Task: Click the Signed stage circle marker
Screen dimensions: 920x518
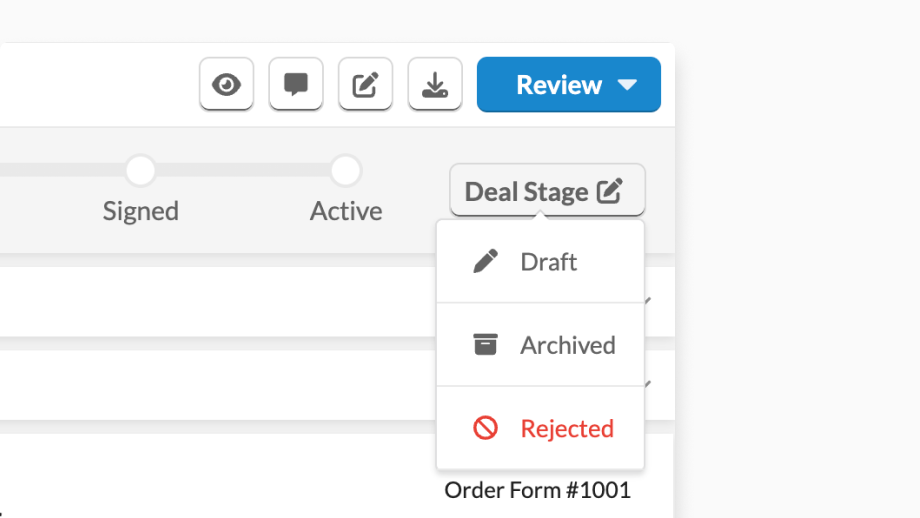Action: tap(141, 170)
